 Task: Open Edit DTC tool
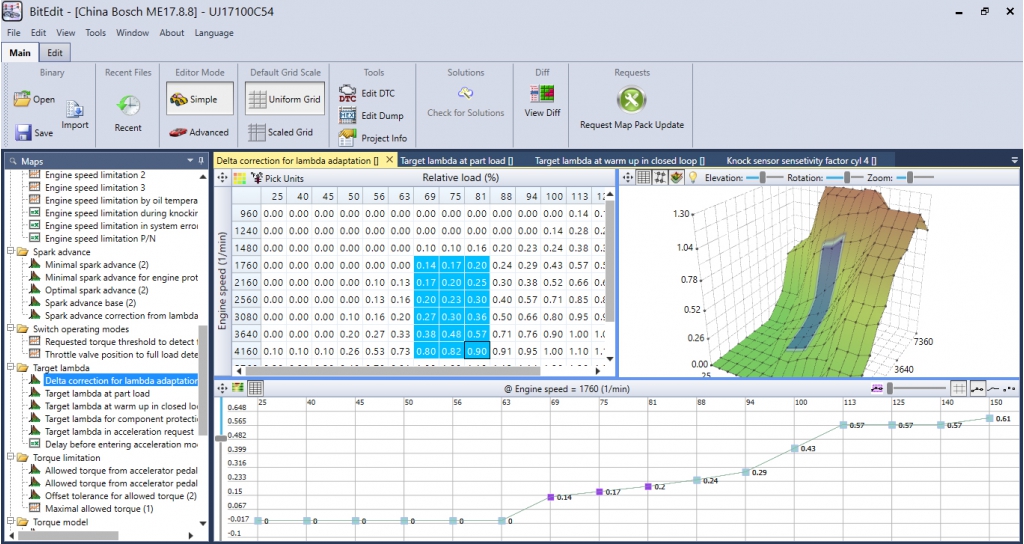point(366,93)
